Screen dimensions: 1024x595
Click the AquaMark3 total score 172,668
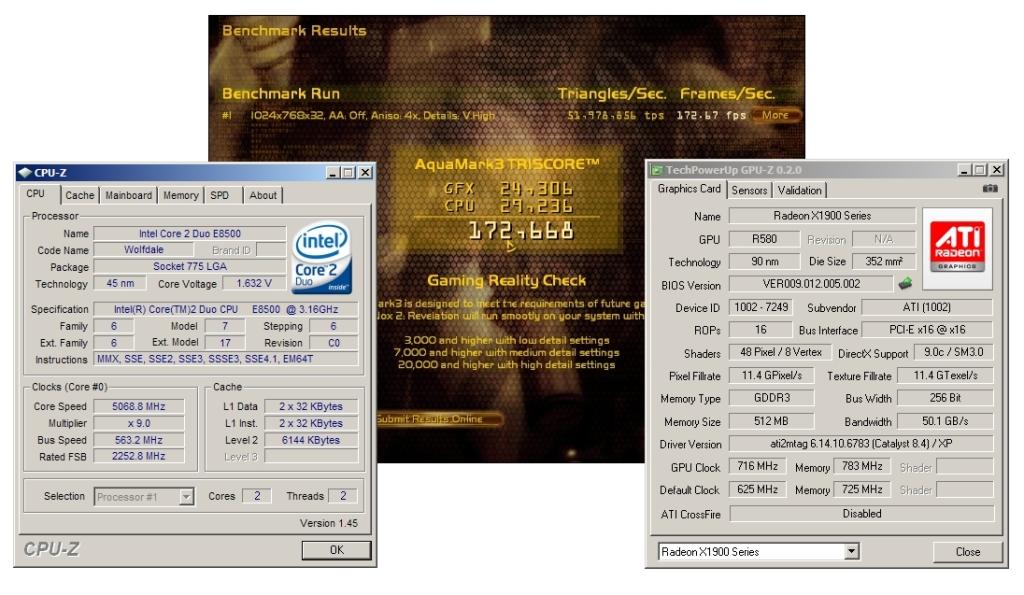coord(521,231)
